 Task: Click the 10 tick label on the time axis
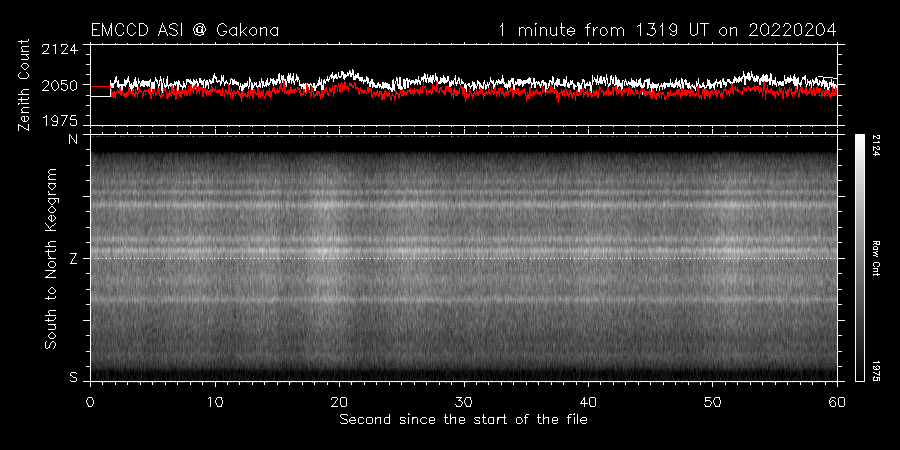point(215,401)
